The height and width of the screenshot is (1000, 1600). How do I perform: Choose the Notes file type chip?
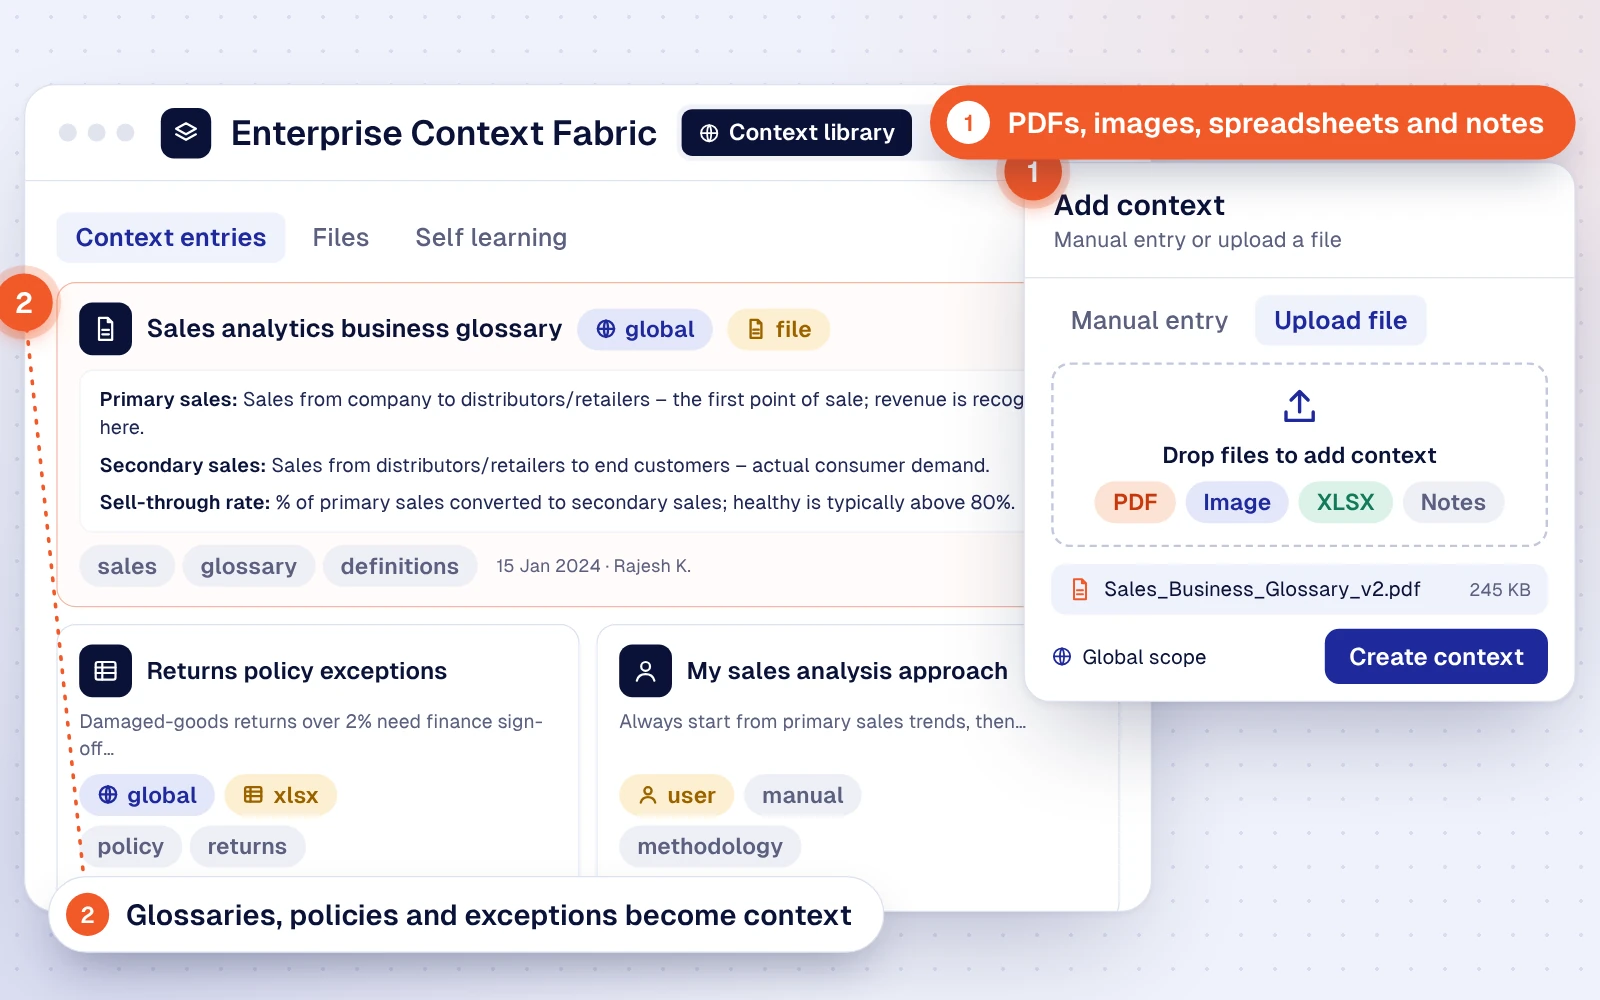(x=1453, y=503)
